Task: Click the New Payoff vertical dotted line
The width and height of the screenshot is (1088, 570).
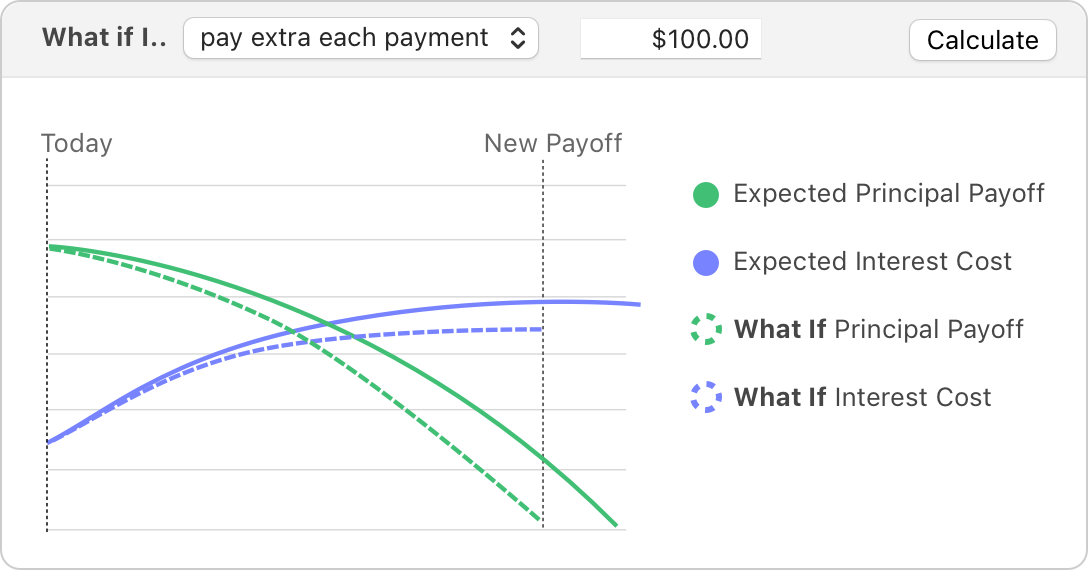Action: point(543,344)
